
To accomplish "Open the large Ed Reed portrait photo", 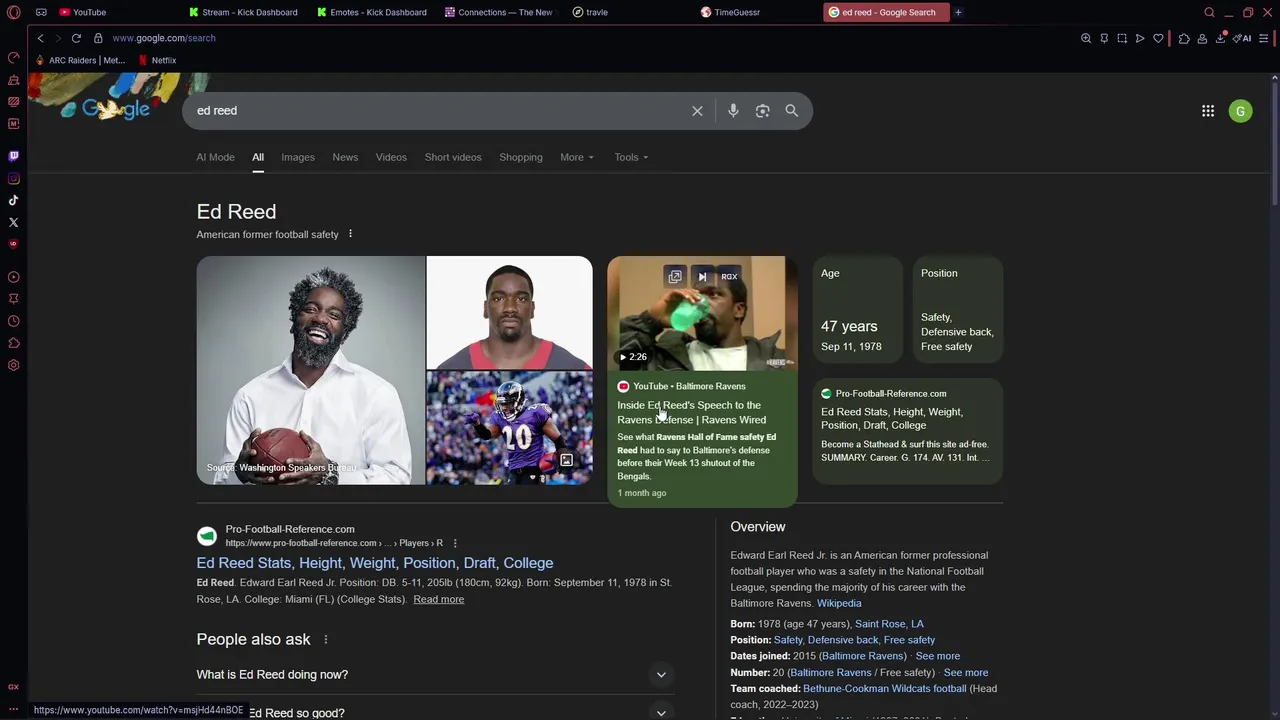I will (x=311, y=370).
